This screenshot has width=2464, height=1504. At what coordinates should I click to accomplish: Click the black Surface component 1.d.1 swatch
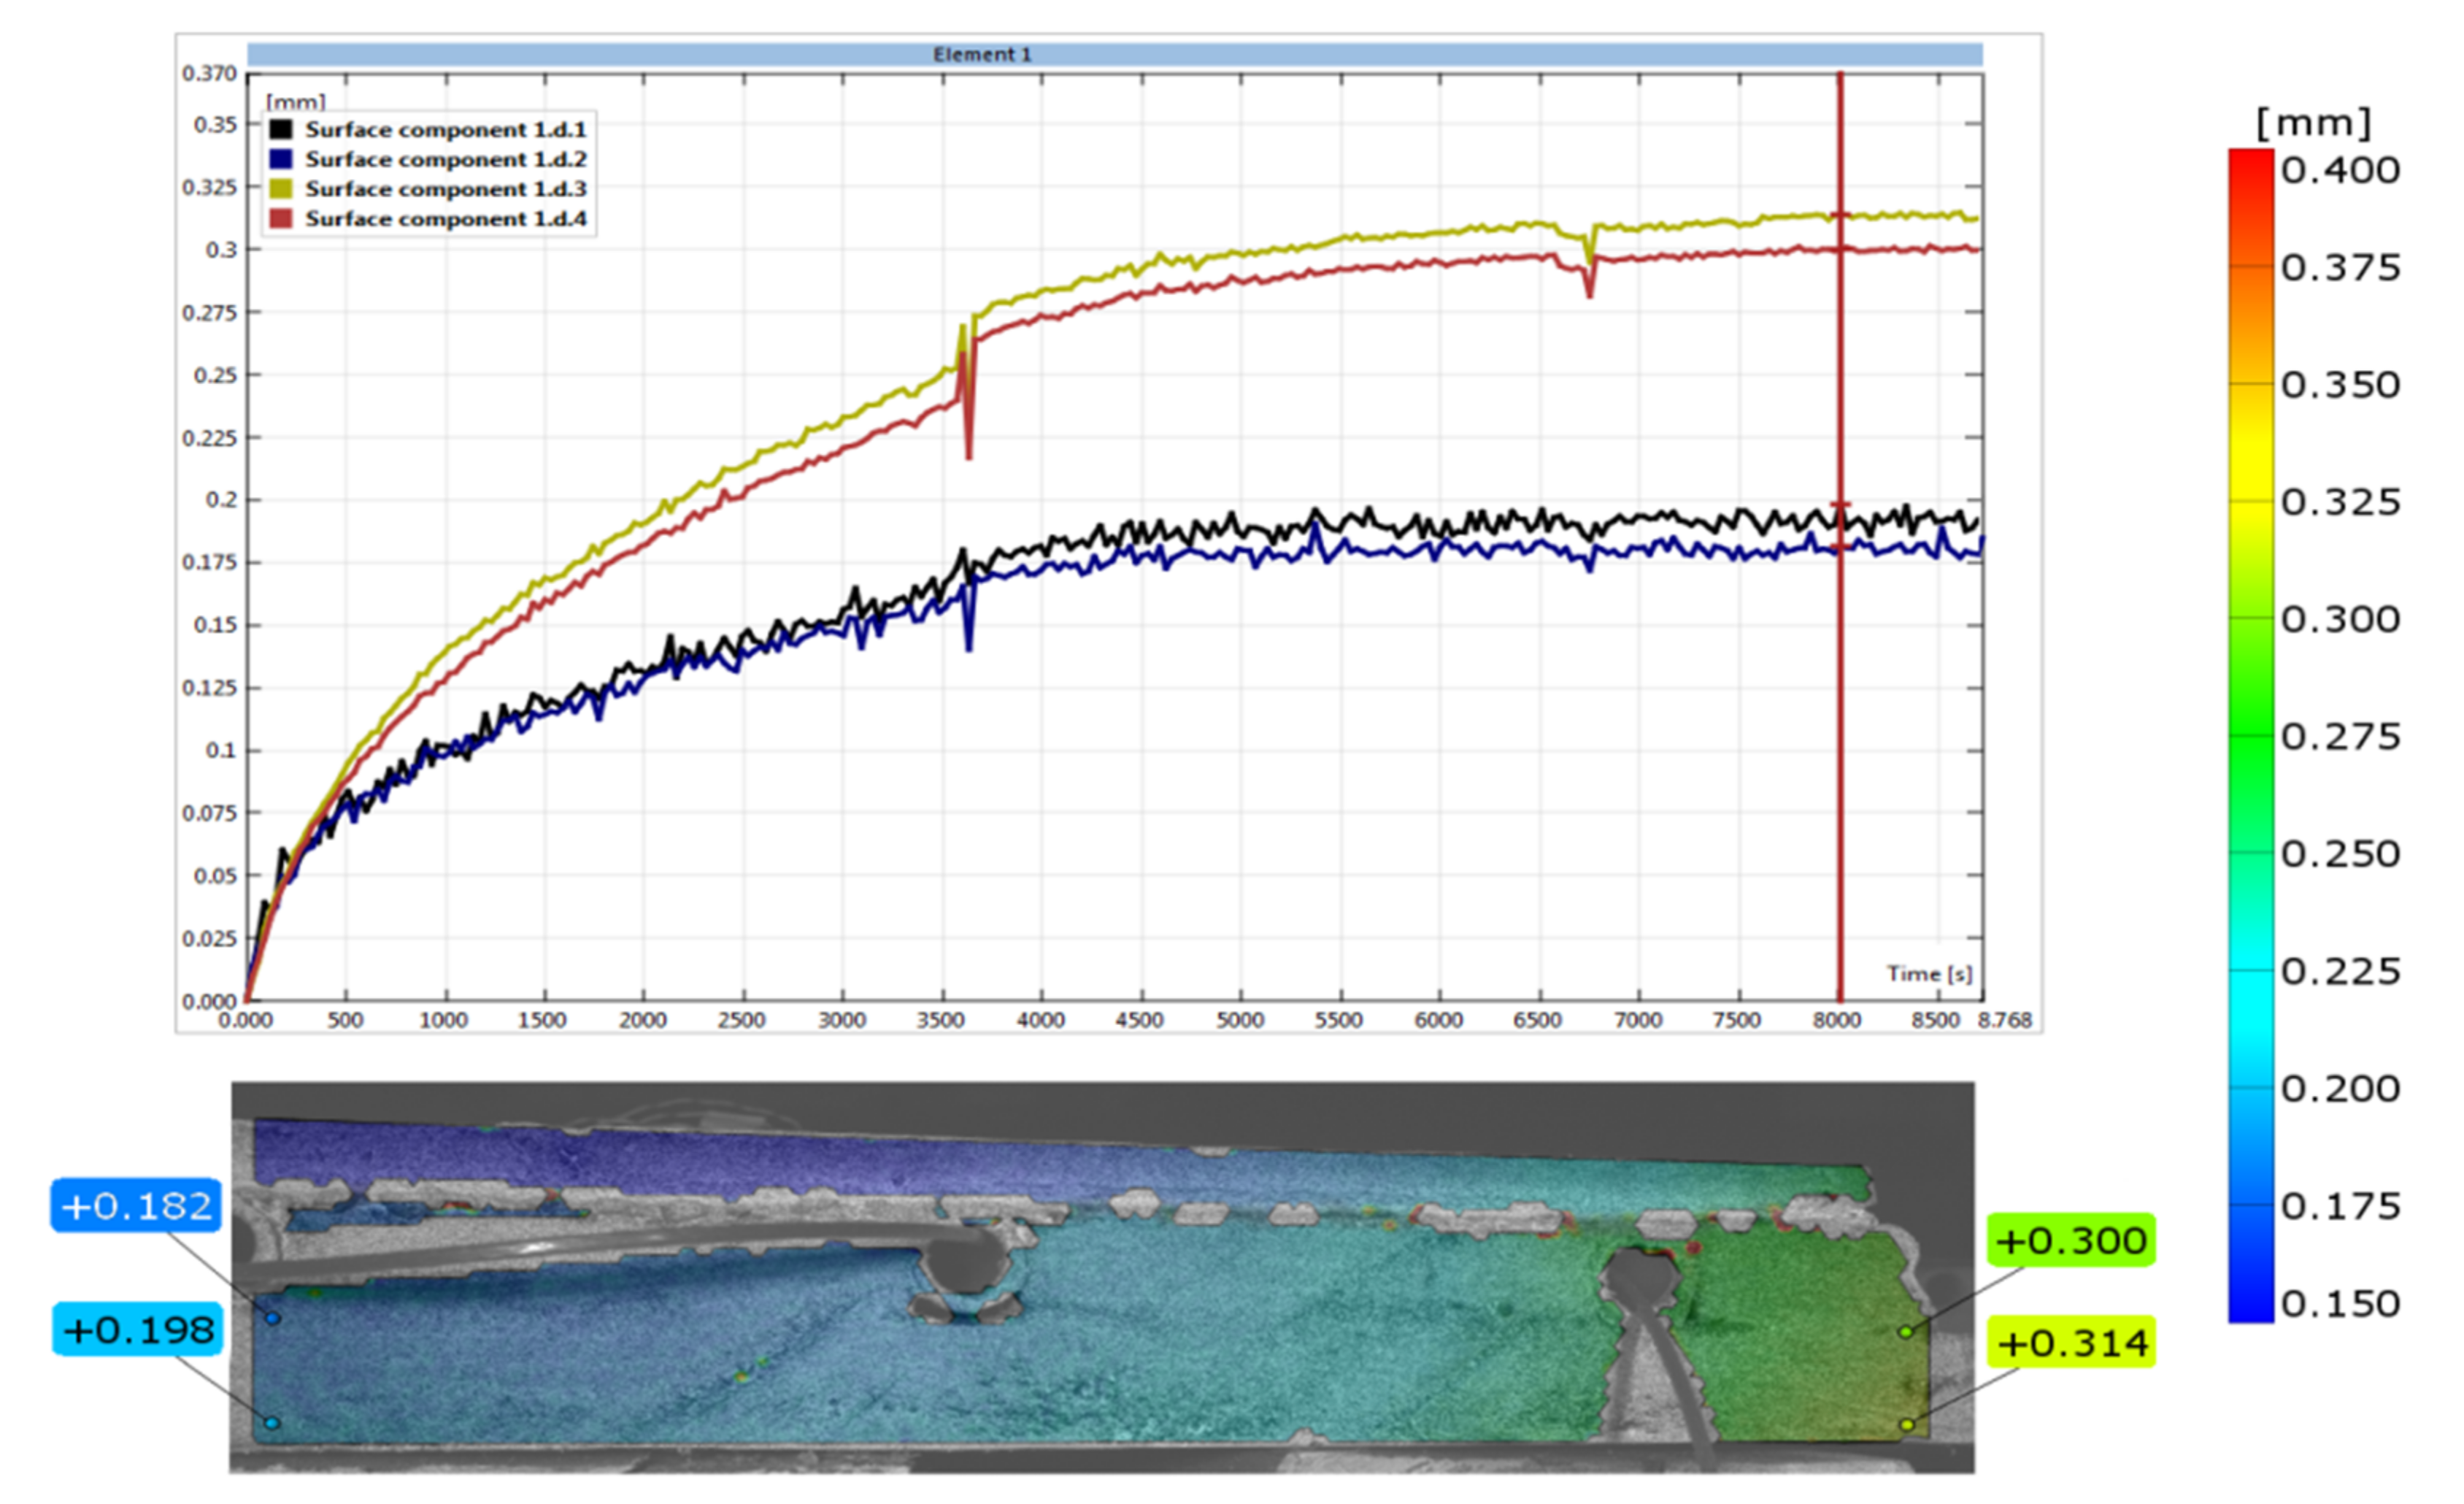281,129
